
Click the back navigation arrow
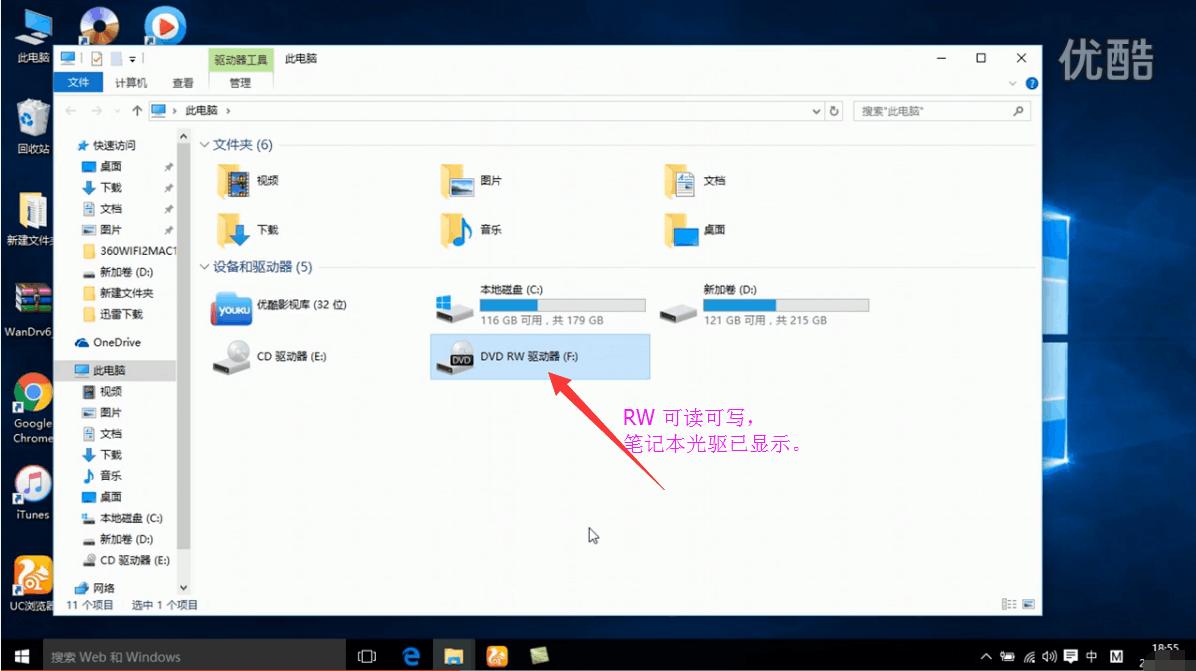click(70, 111)
